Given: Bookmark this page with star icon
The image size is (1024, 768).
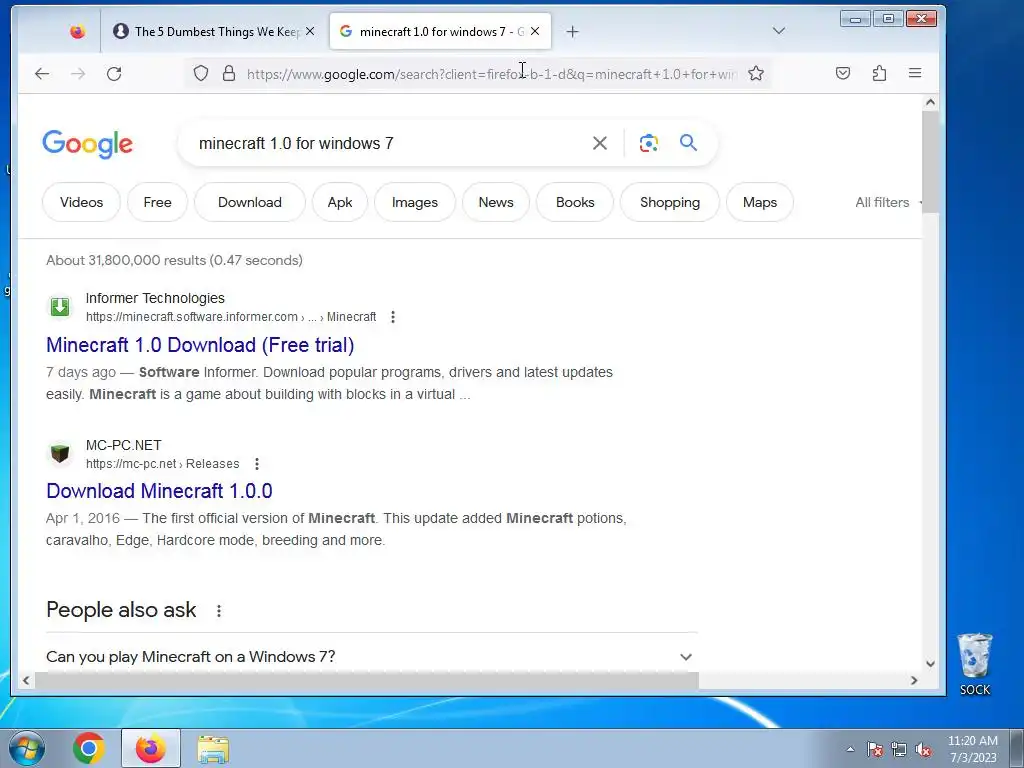Looking at the screenshot, I should [756, 74].
